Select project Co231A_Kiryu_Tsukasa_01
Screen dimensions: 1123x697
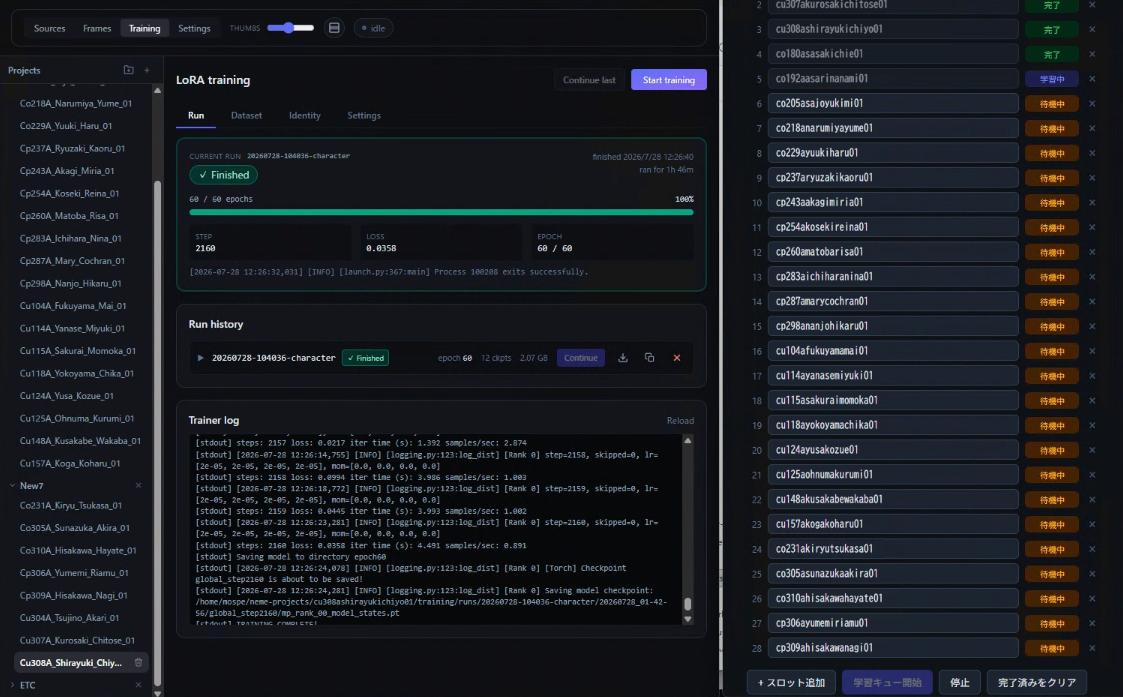coord(71,505)
